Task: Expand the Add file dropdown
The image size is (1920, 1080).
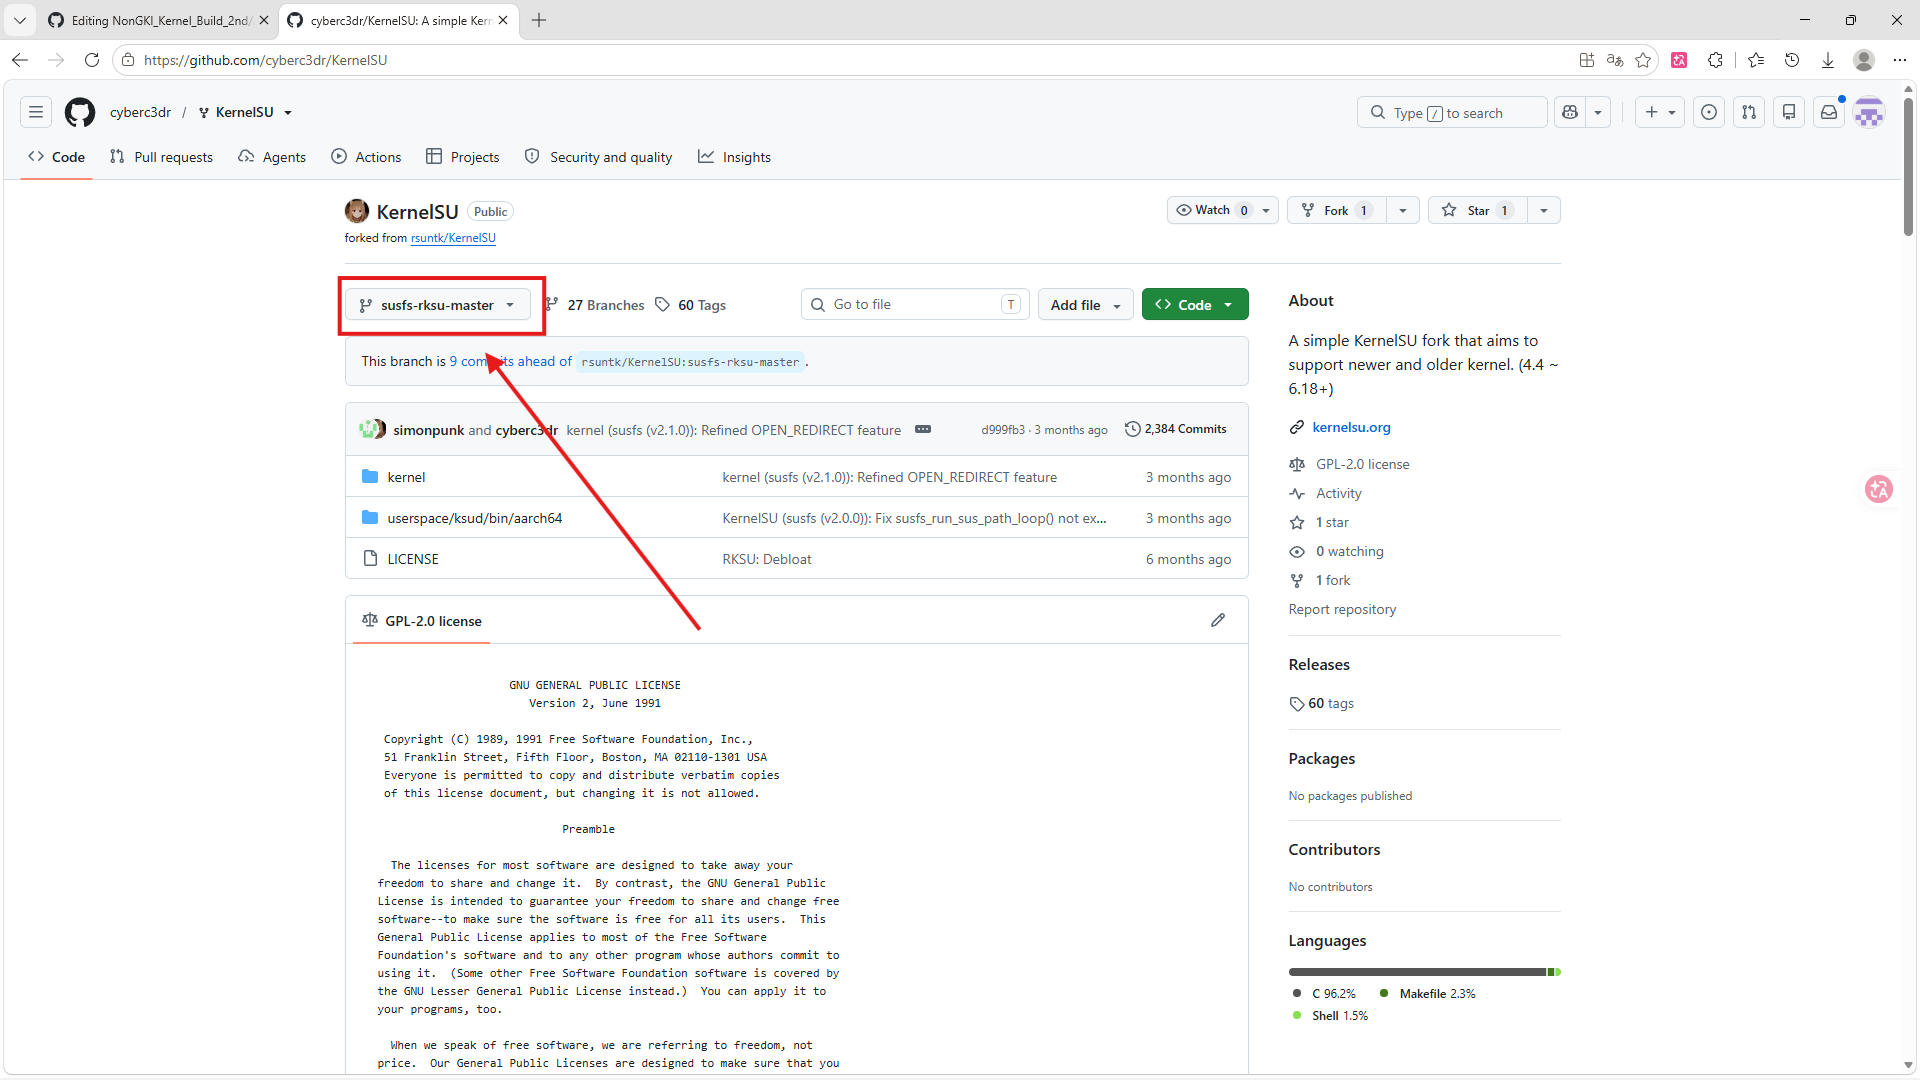Action: click(1086, 305)
